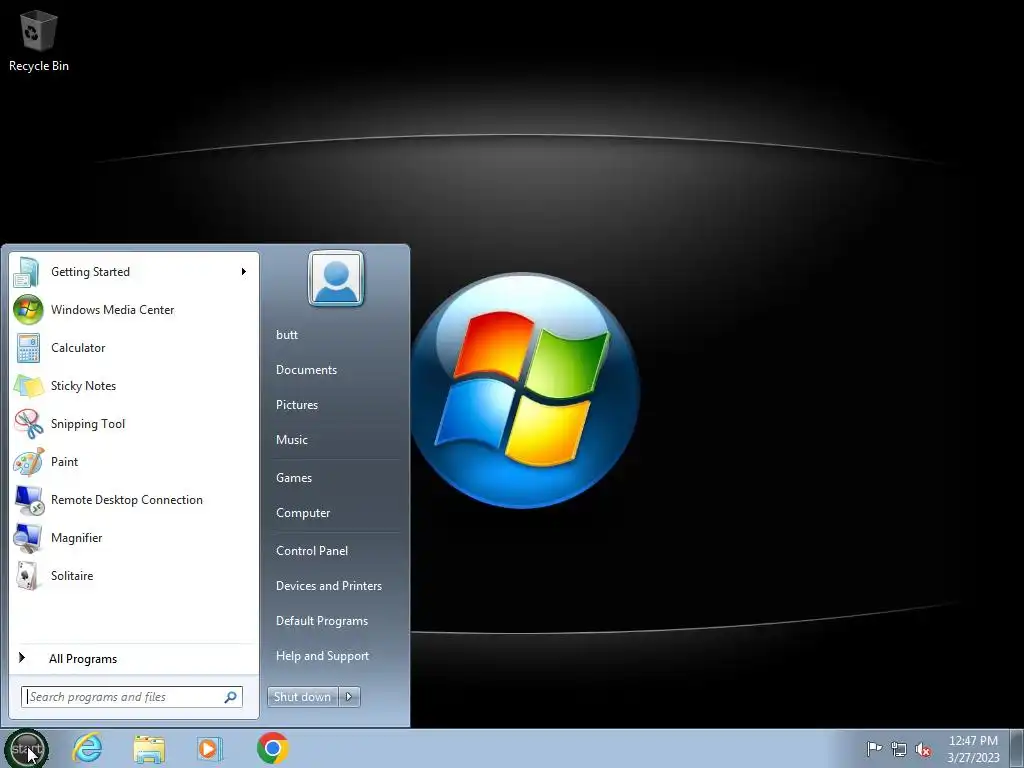1024x768 pixels.
Task: Click the muted volume tray icon
Action: click(x=923, y=749)
